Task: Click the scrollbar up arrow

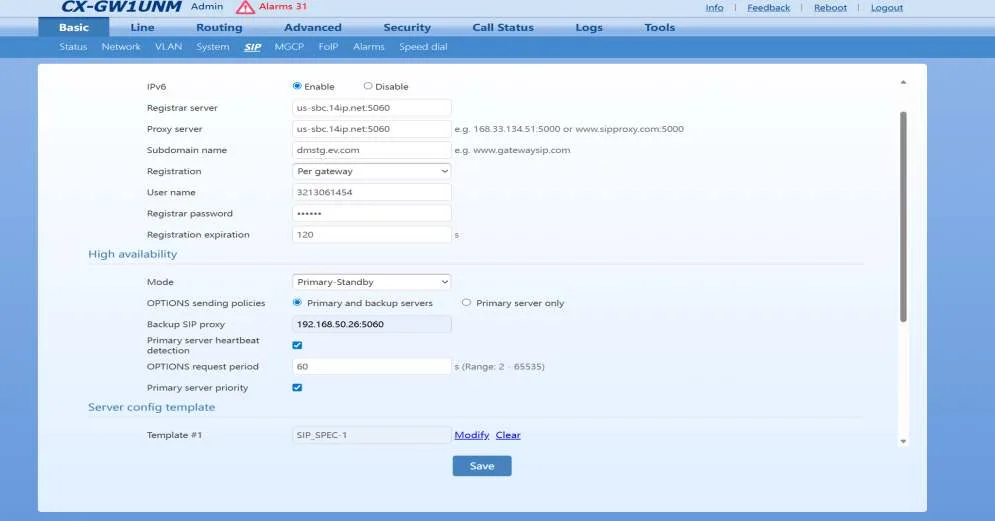Action: tap(903, 82)
